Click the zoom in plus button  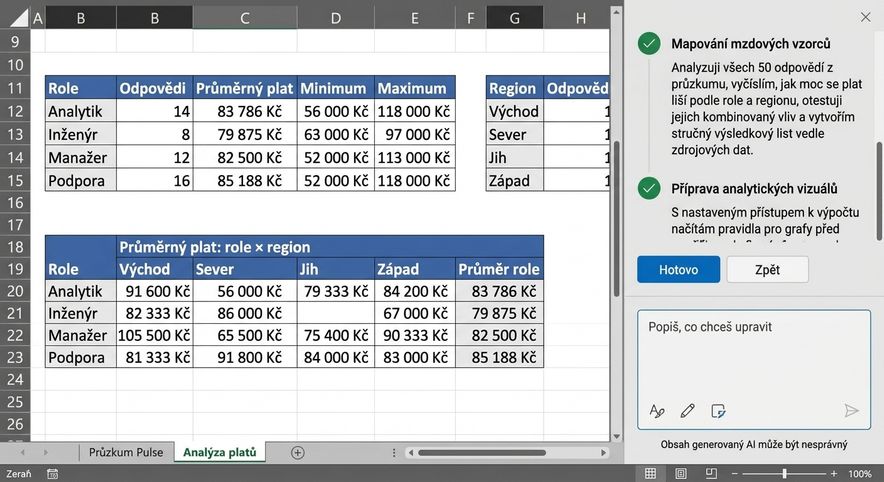click(x=834, y=474)
